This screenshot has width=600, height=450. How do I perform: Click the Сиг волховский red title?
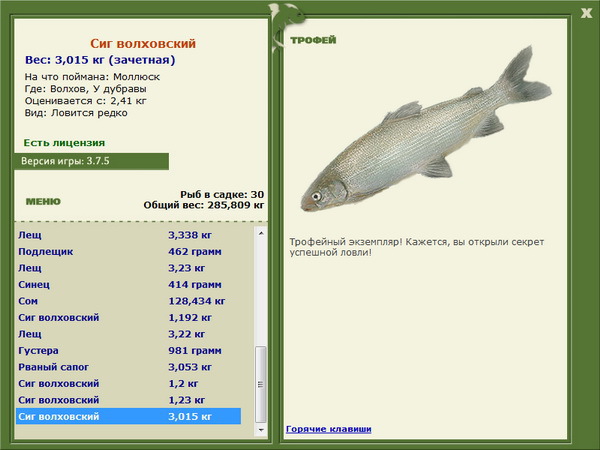click(143, 44)
